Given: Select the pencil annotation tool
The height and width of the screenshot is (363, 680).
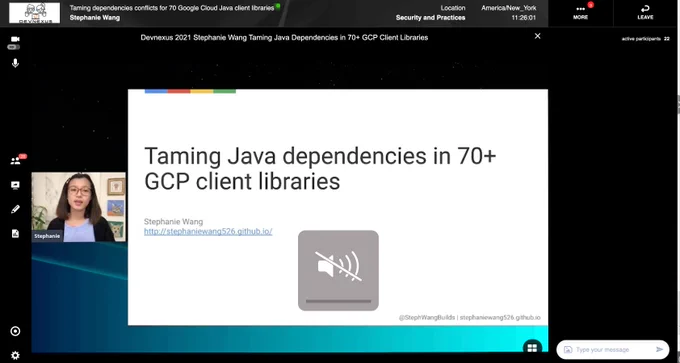Looking at the screenshot, I should pos(15,209).
